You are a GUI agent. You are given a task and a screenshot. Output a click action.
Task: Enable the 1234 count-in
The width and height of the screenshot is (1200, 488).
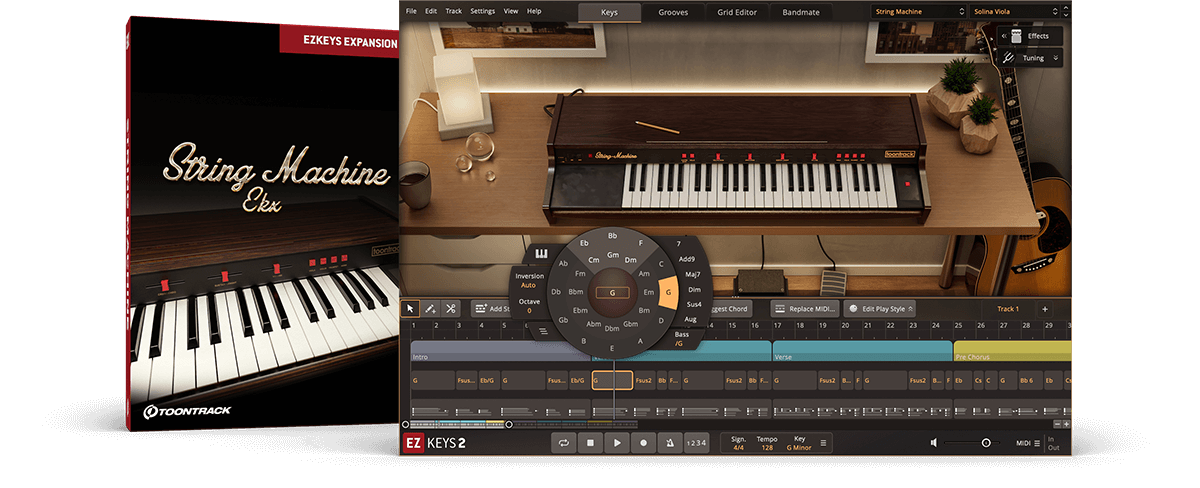point(696,443)
